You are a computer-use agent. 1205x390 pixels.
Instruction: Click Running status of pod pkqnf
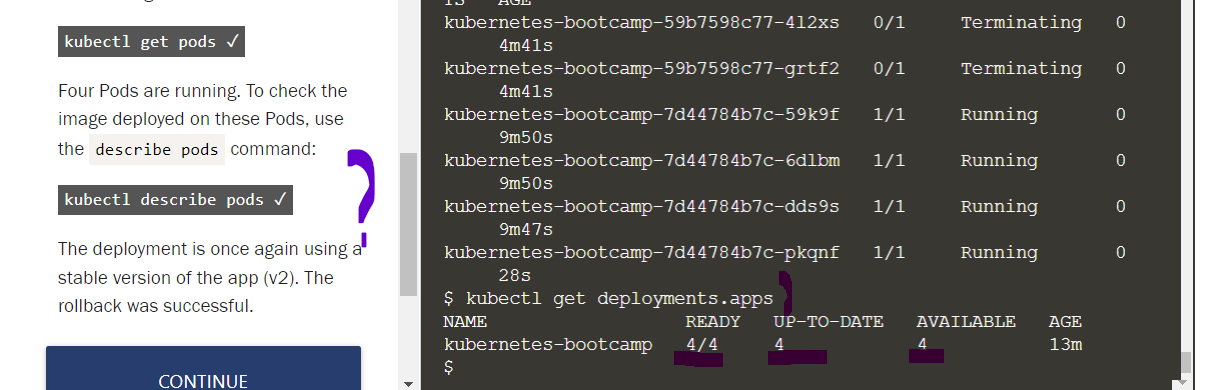(x=999, y=252)
